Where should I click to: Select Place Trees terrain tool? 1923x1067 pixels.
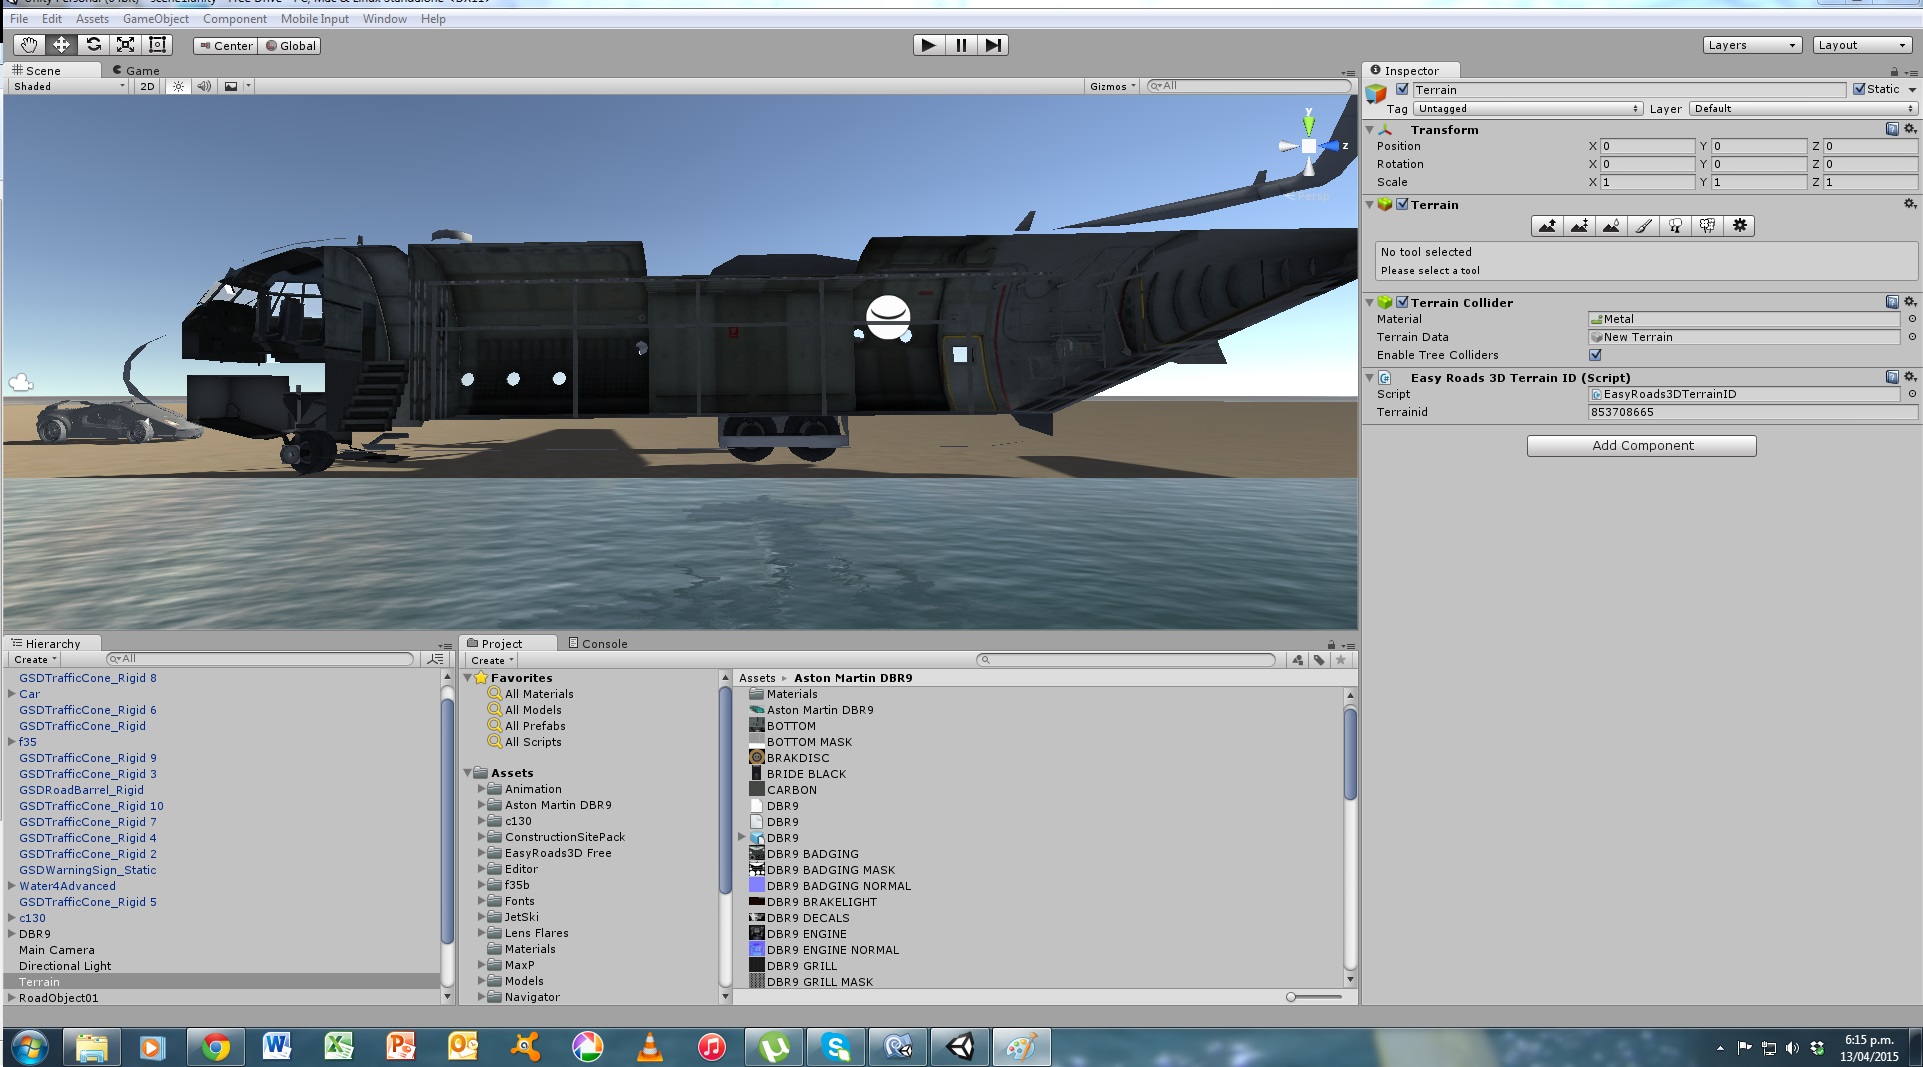pos(1675,226)
